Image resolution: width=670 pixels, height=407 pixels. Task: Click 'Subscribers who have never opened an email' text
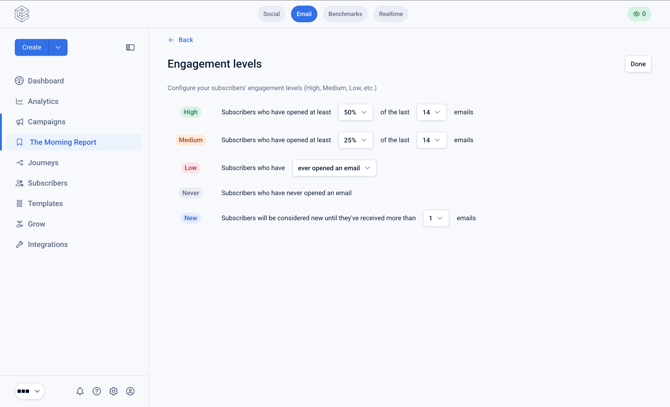[x=286, y=193]
